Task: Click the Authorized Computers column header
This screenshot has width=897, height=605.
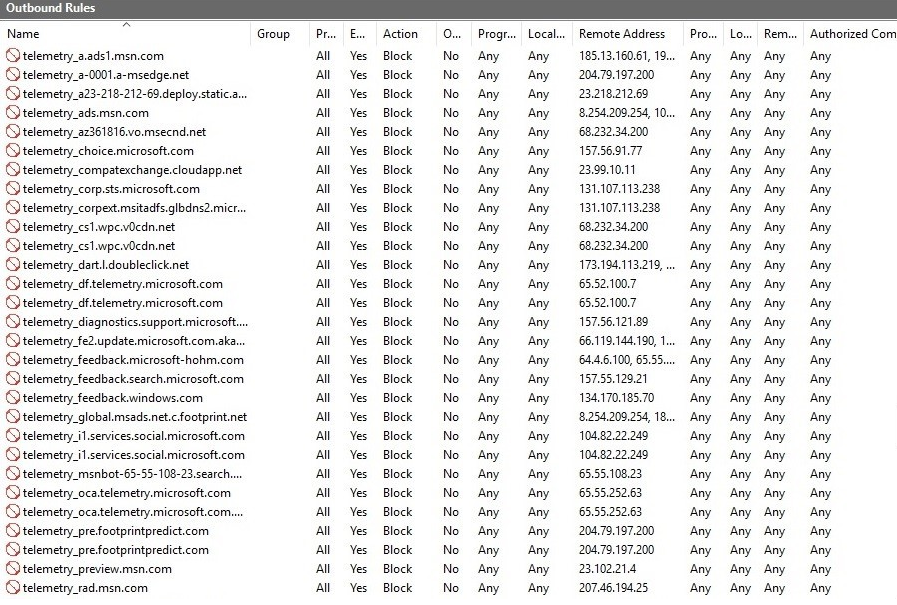Action: point(852,34)
